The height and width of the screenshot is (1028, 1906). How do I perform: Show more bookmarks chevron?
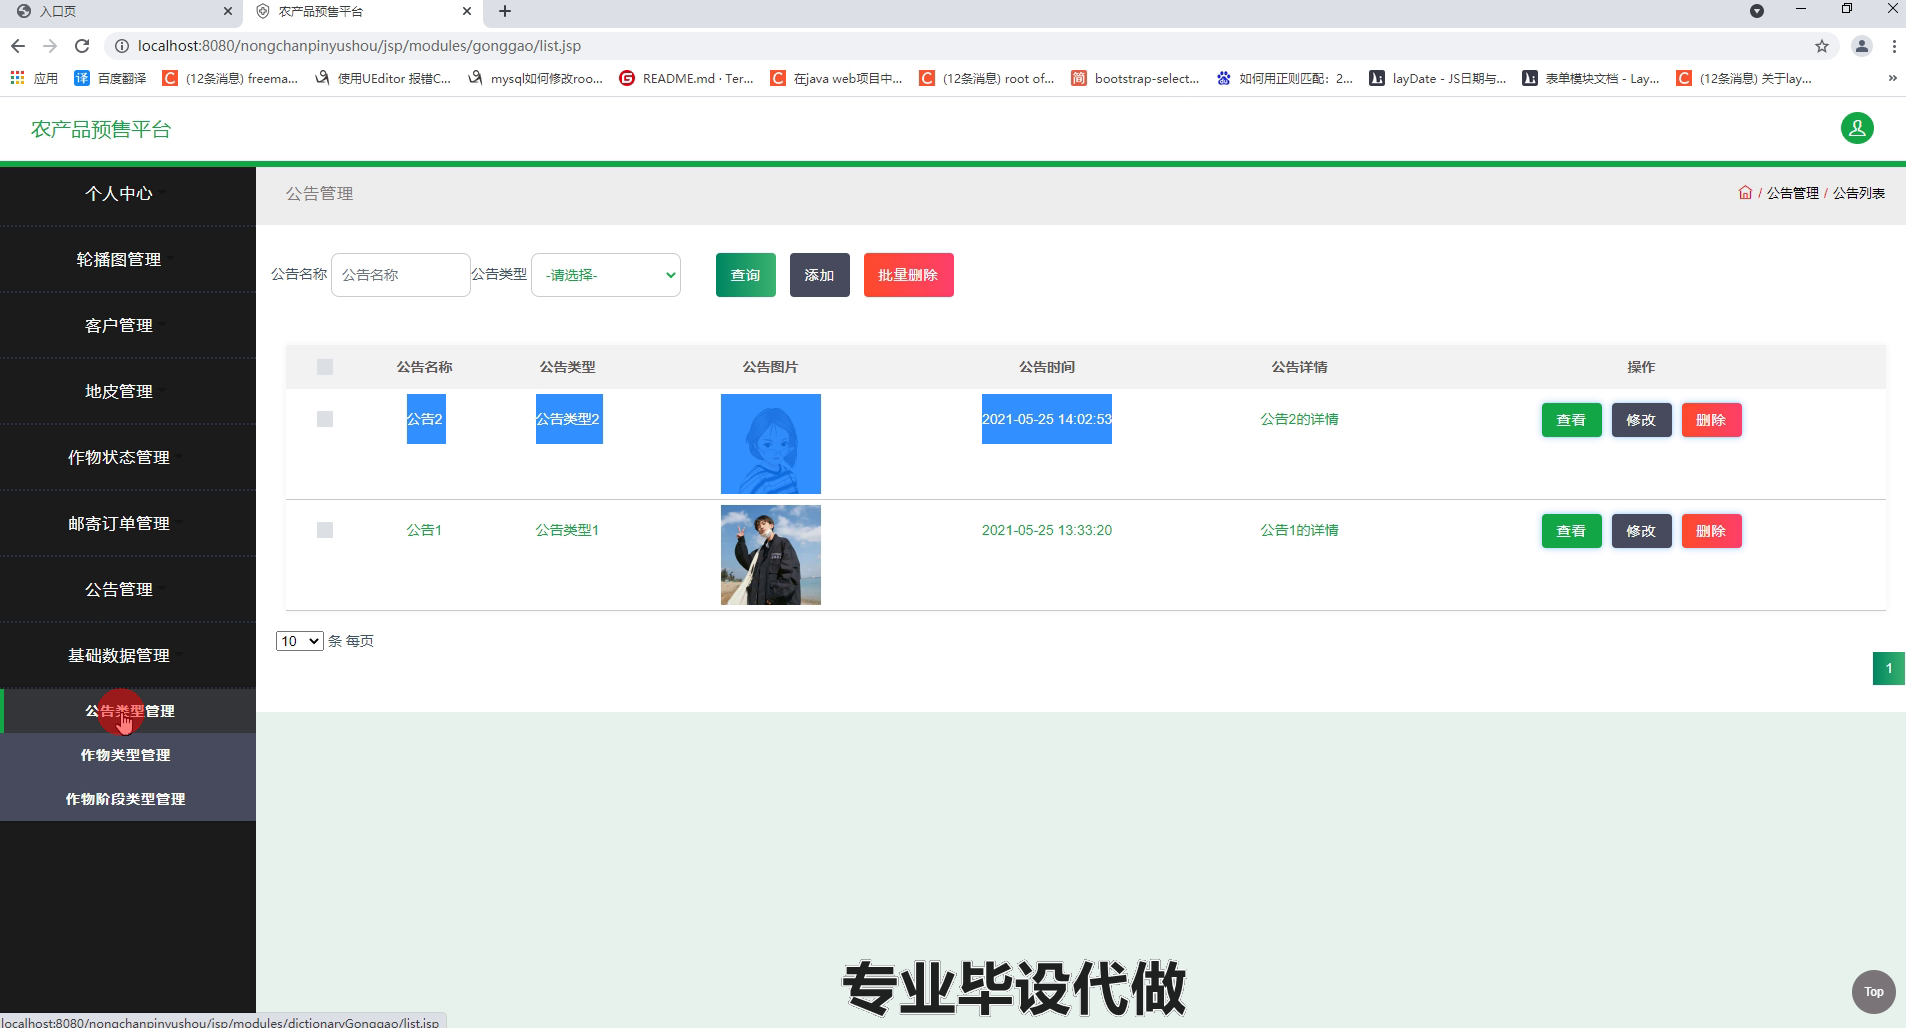click(x=1892, y=78)
